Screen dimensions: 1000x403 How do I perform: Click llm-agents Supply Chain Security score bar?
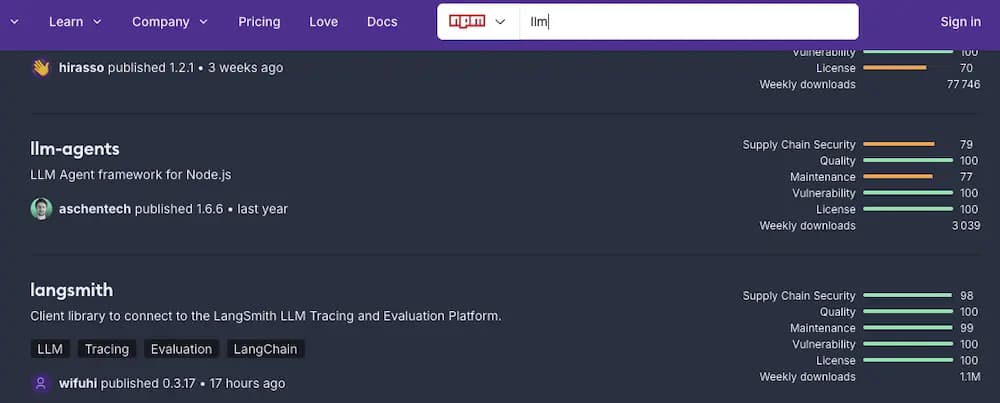coord(898,145)
